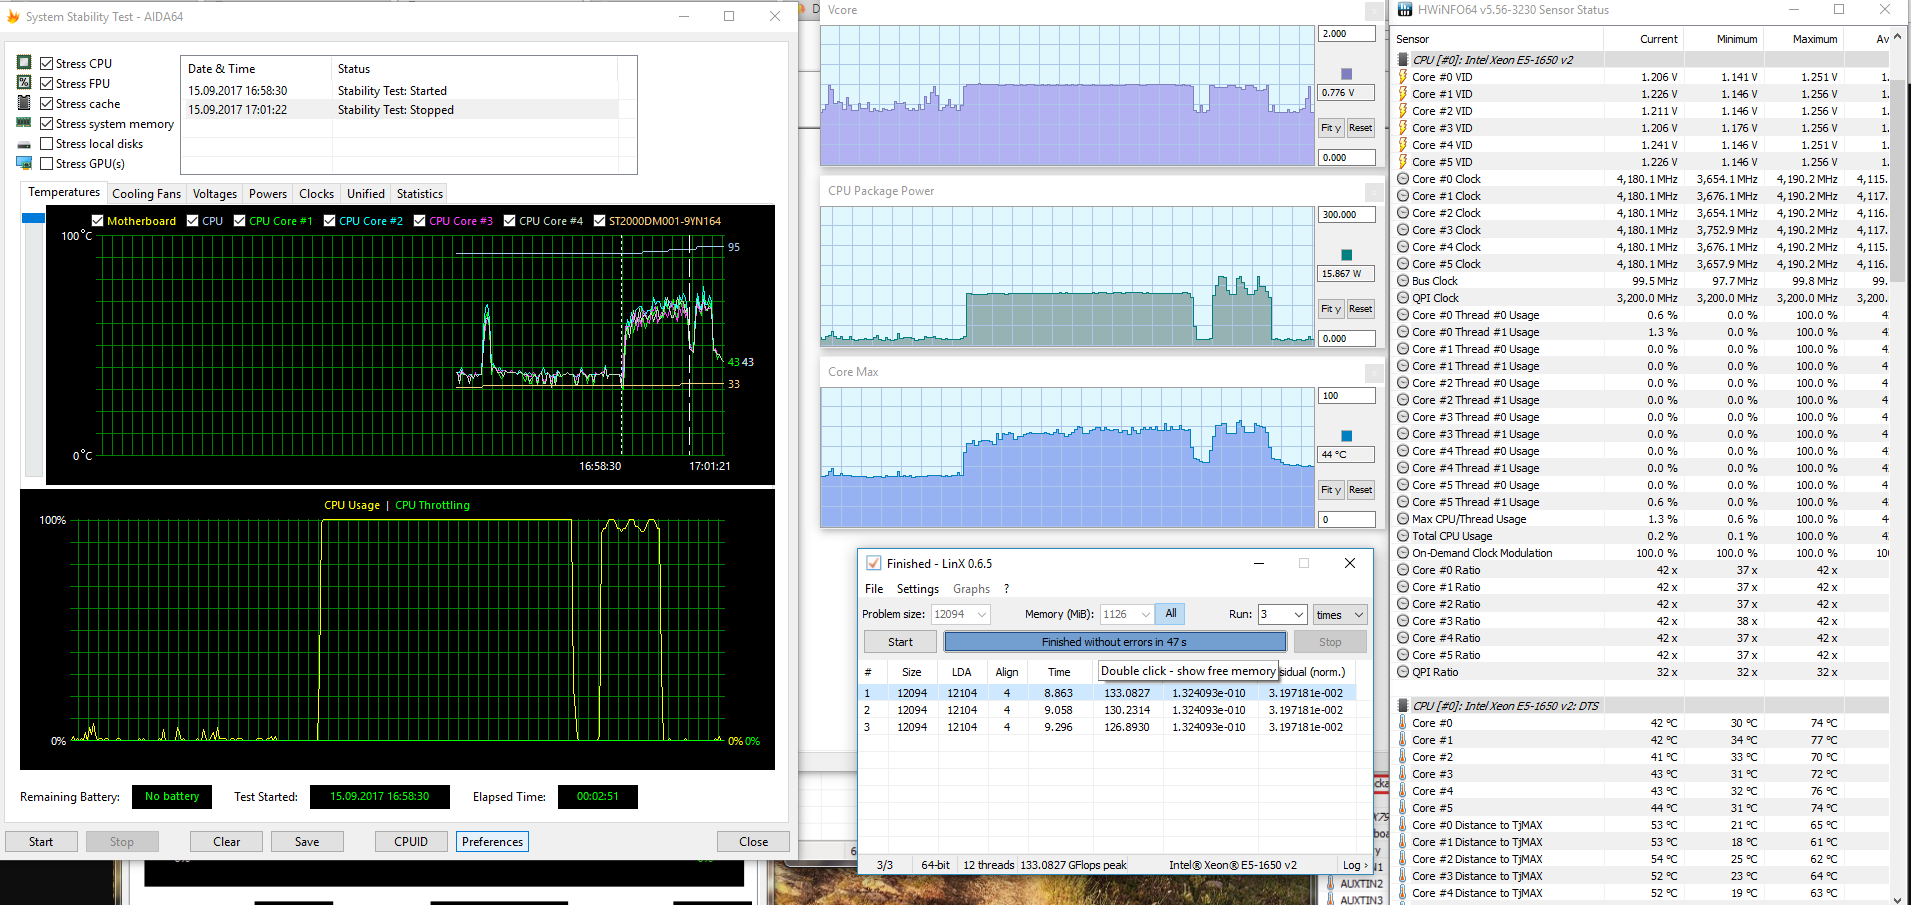Click the thermometer icon next to Core #0 temperature
This screenshot has height=905, width=1911.
pos(1403,723)
